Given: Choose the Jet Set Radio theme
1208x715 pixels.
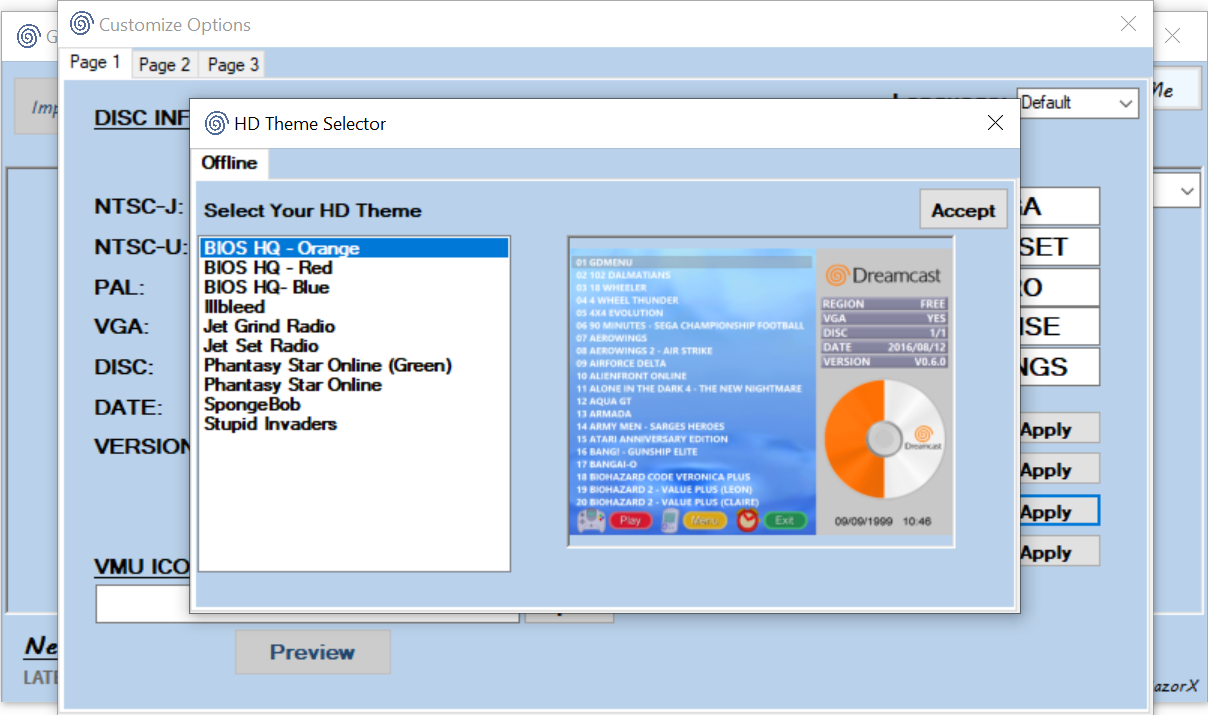Looking at the screenshot, I should (x=355, y=346).
